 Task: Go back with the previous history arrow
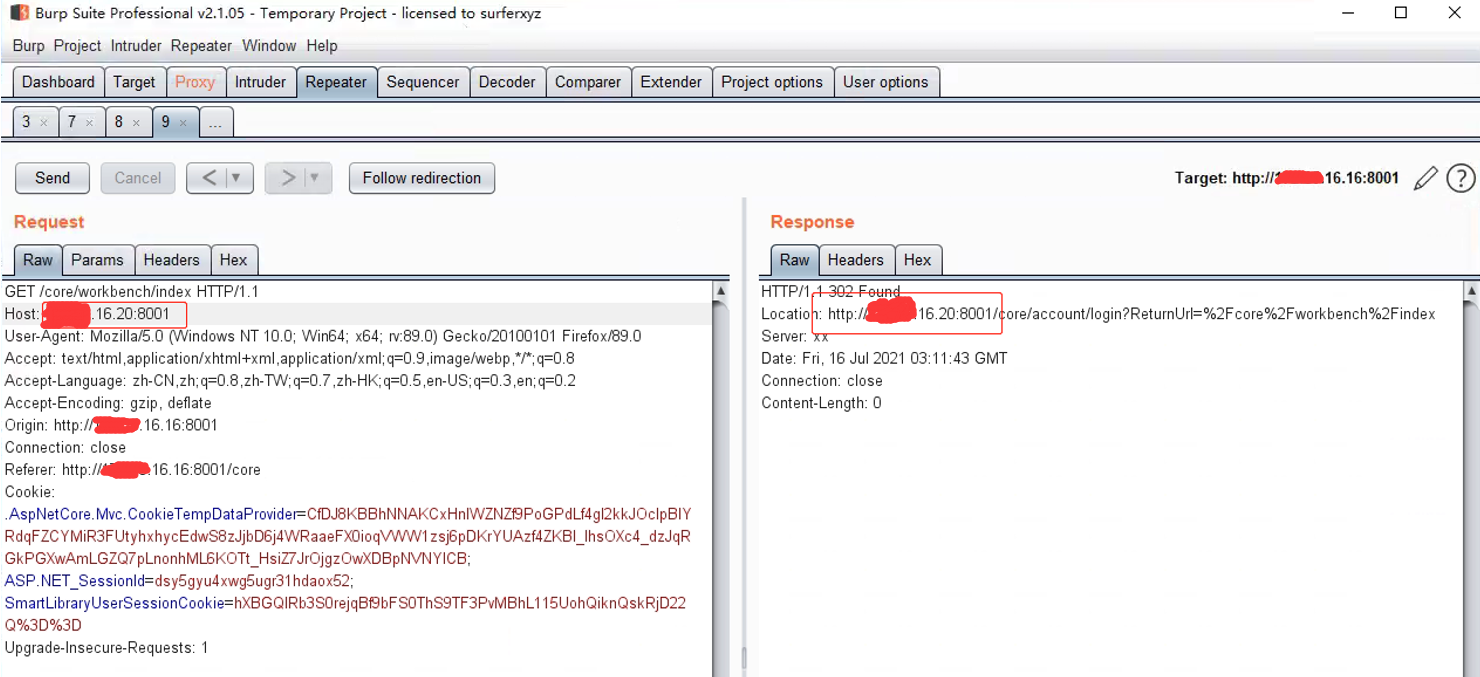pyautogui.click(x=208, y=178)
